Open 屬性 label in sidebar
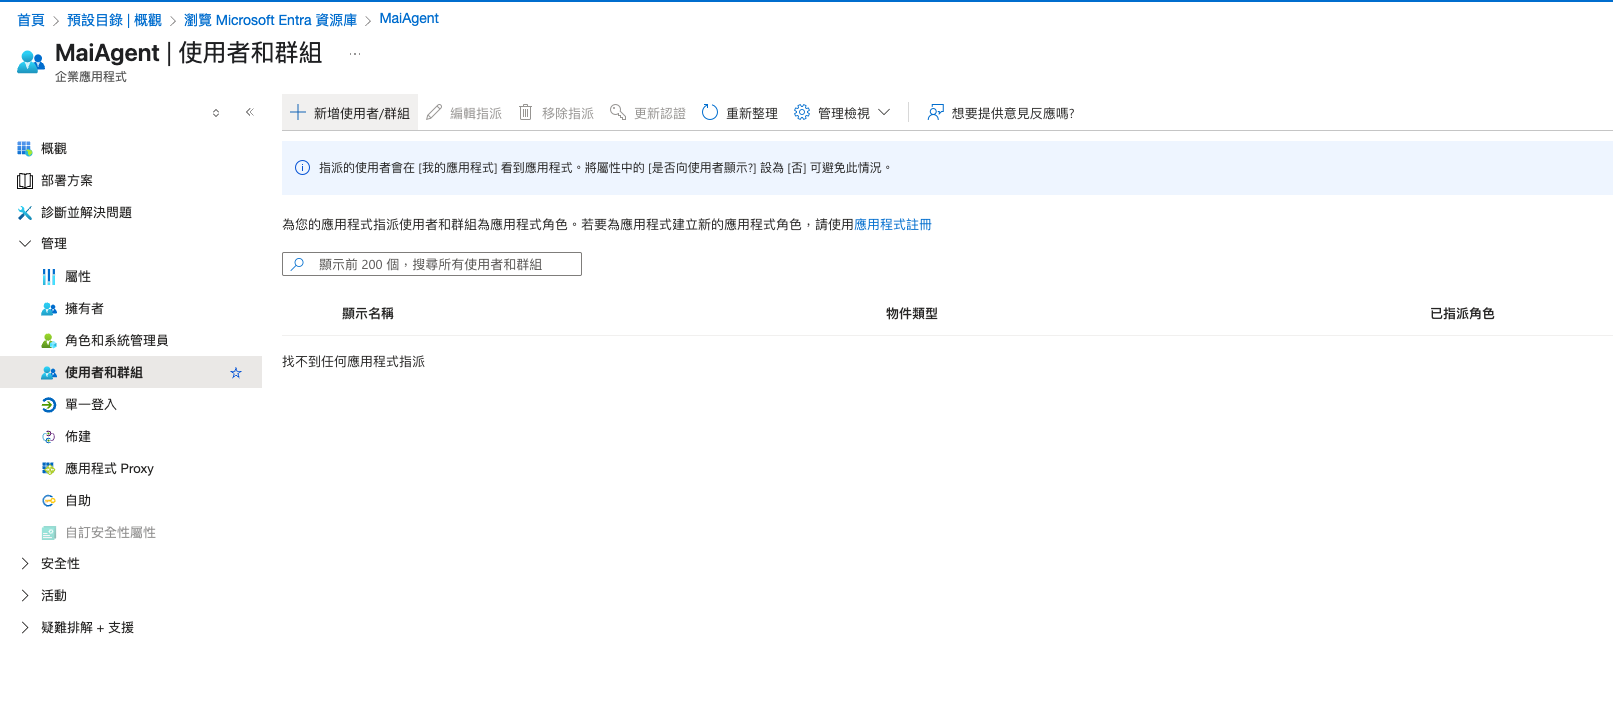 78,277
